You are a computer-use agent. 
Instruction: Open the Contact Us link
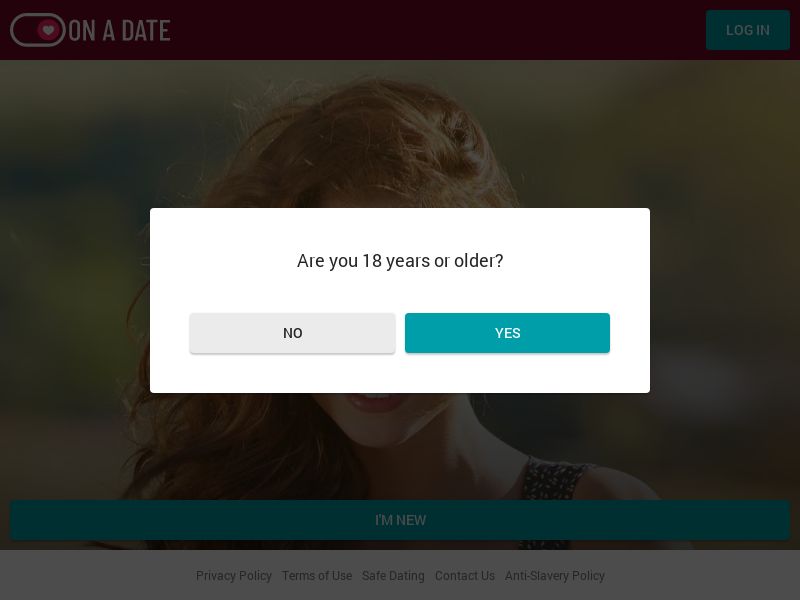(x=465, y=576)
